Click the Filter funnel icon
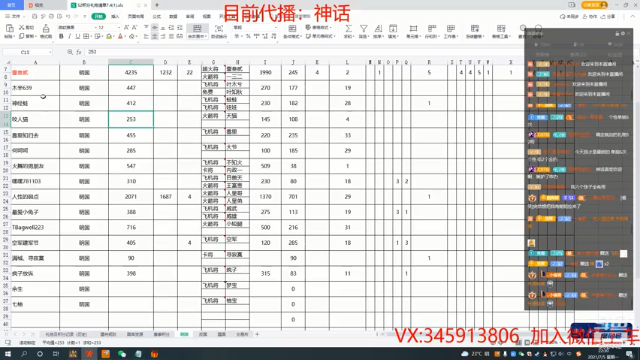The image size is (640, 360). tap(363, 28)
